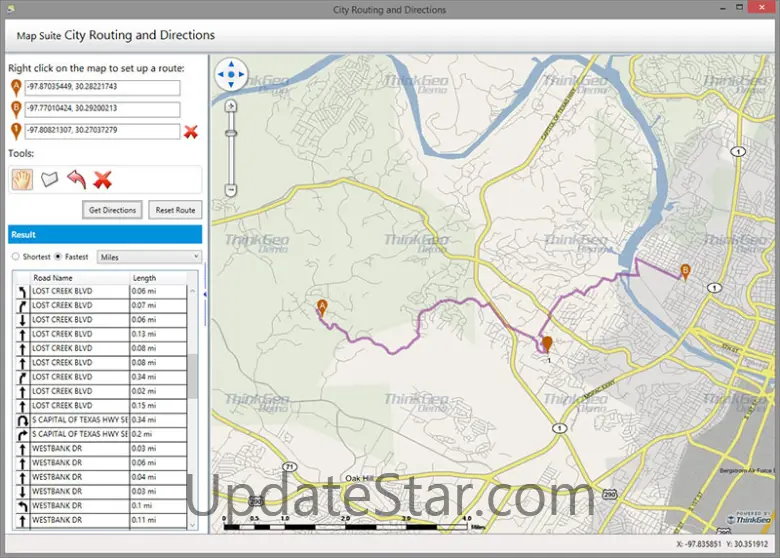Click the red undo arrow tool

[76, 179]
